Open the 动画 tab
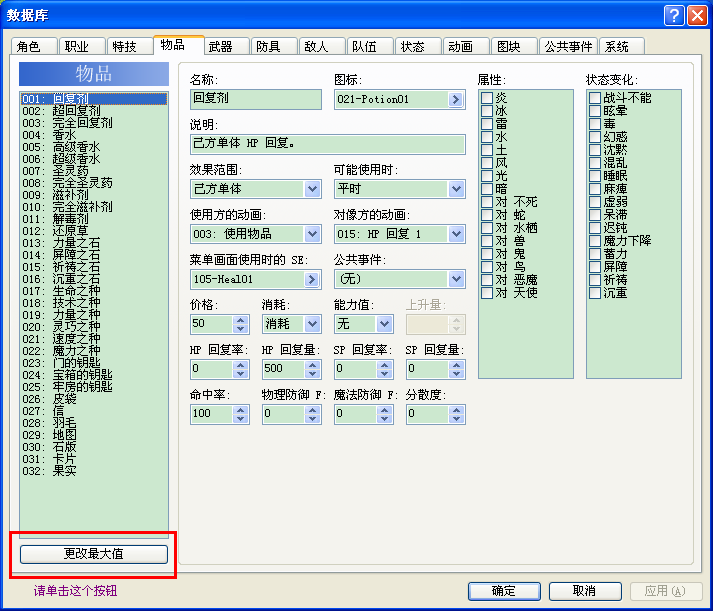The height and width of the screenshot is (611, 713). pos(466,46)
